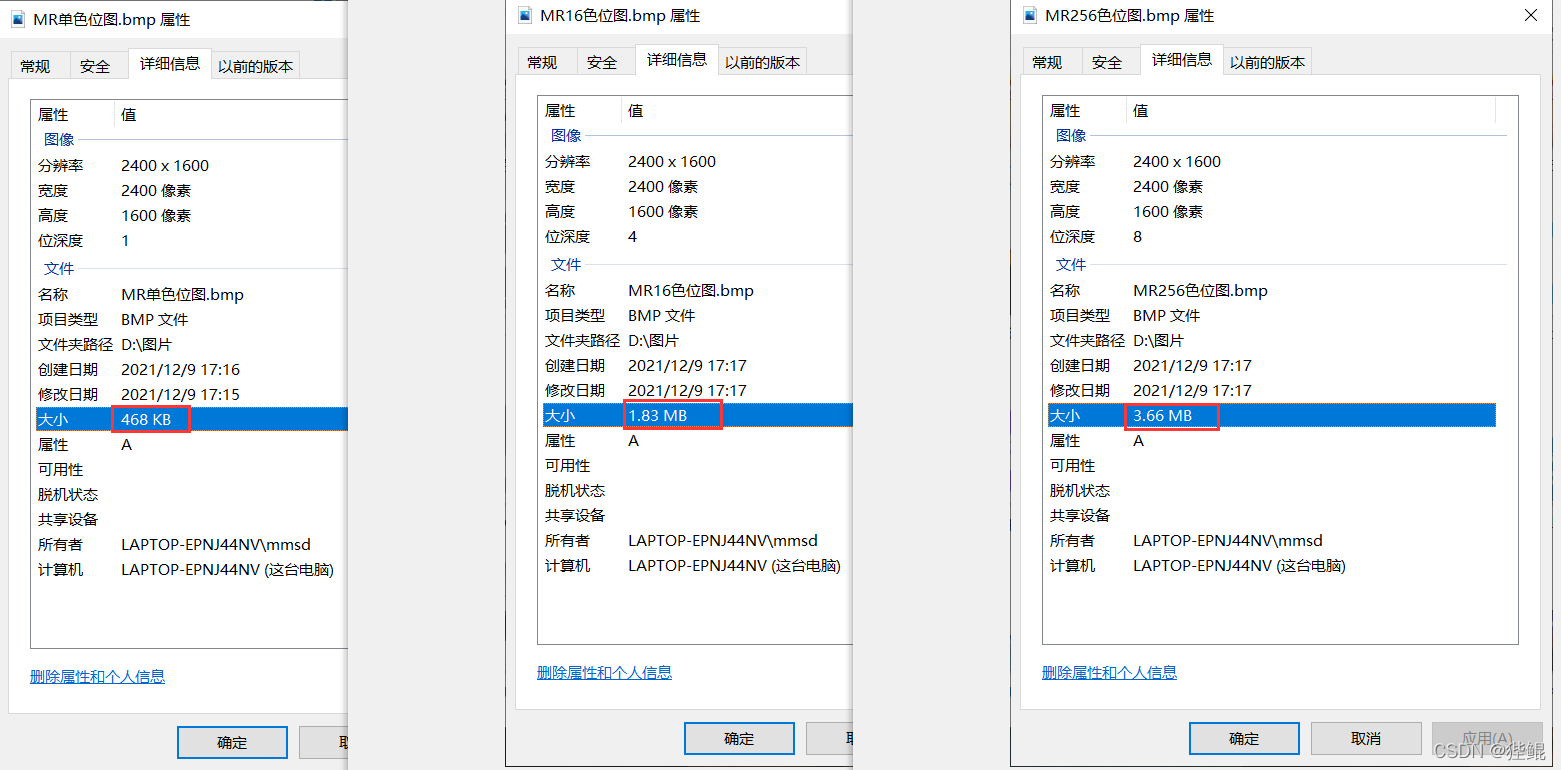Click 删除属性和个人信息 link in MR16色位图.bmp window

point(604,673)
